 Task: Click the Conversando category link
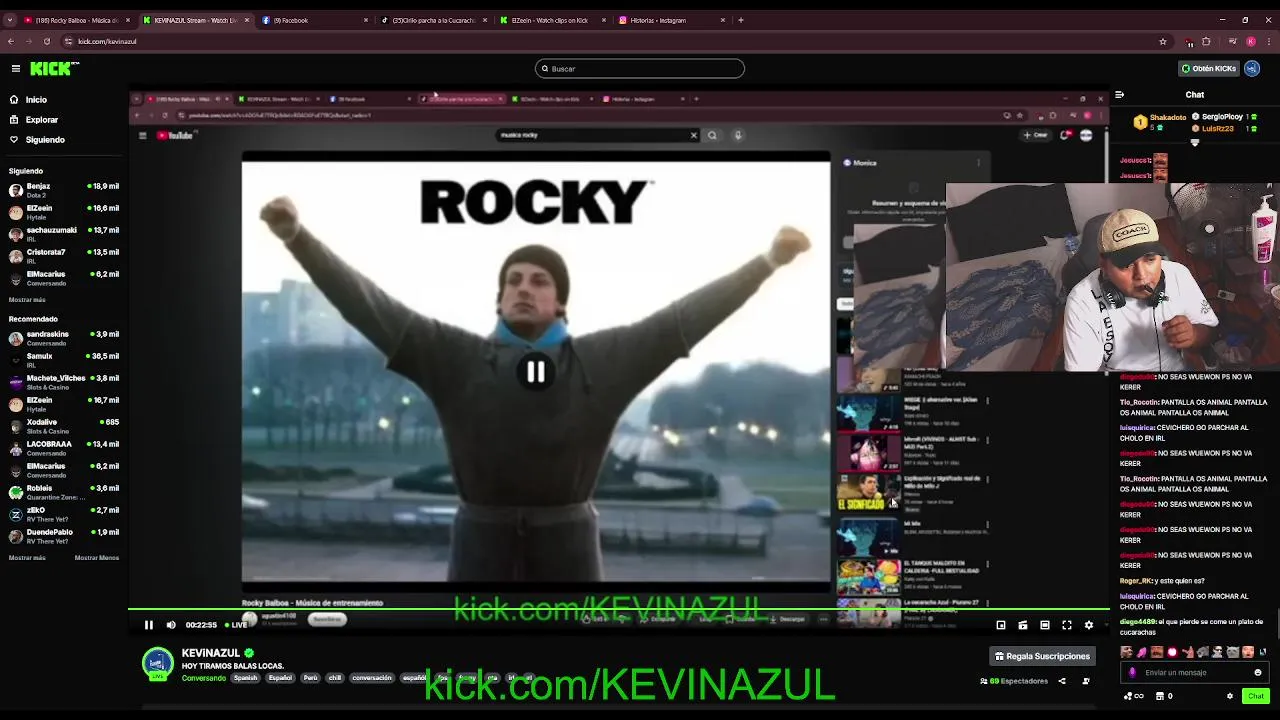[x=204, y=678]
